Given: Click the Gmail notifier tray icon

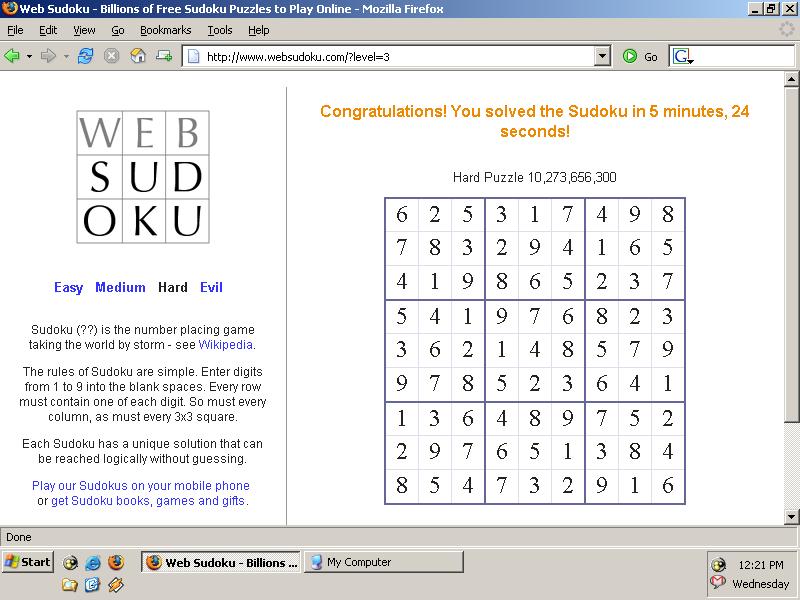Looking at the screenshot, I should point(718,583).
